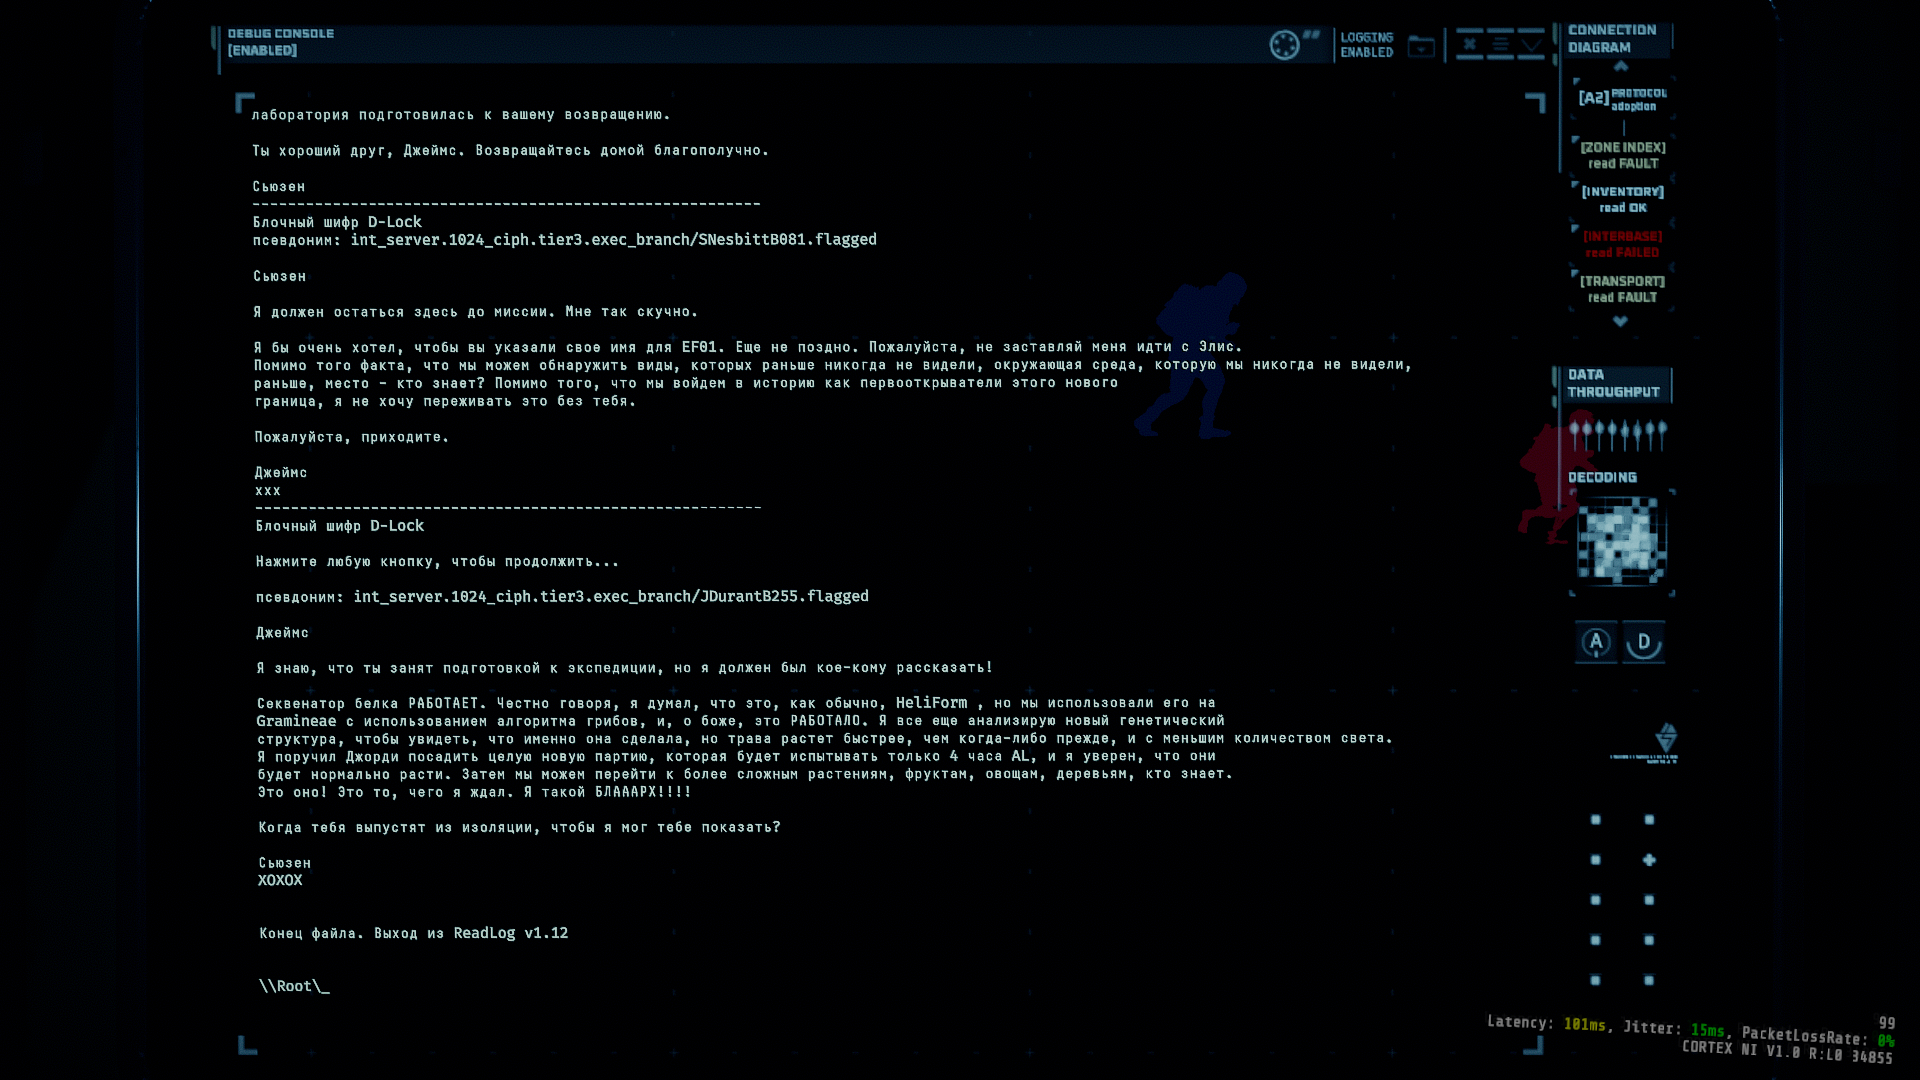Viewport: 1920px width, 1080px height.
Task: Toggle the LOGGING ENABLED indicator
Action: [1366, 45]
